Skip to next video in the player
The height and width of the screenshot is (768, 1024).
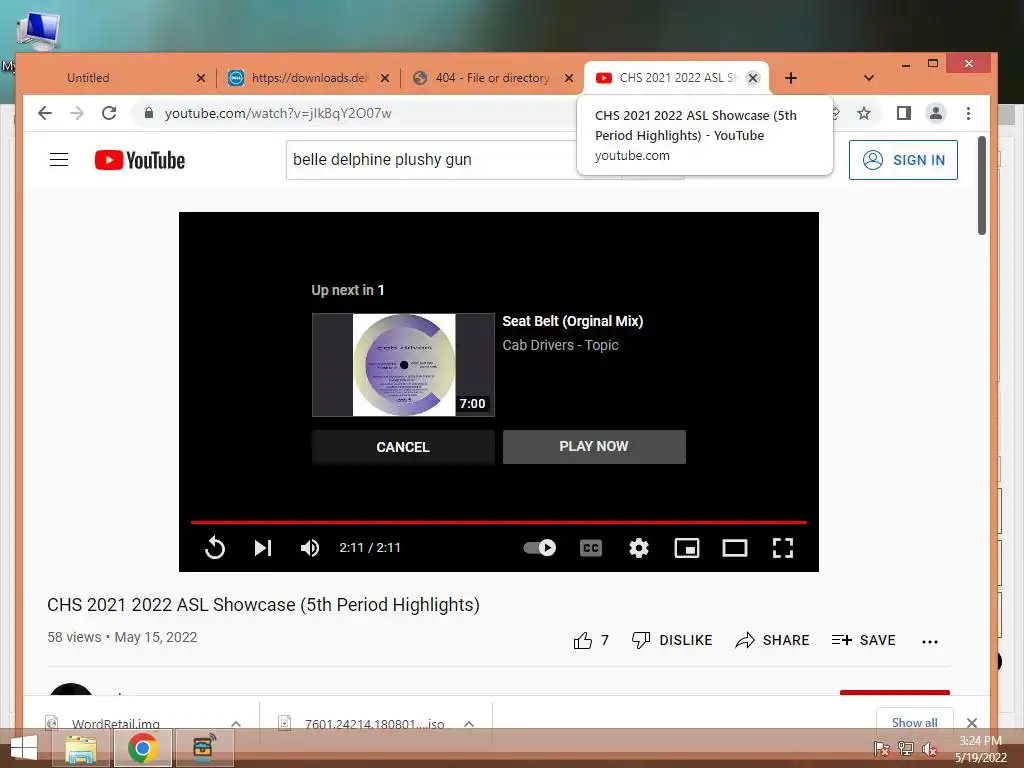(x=263, y=548)
